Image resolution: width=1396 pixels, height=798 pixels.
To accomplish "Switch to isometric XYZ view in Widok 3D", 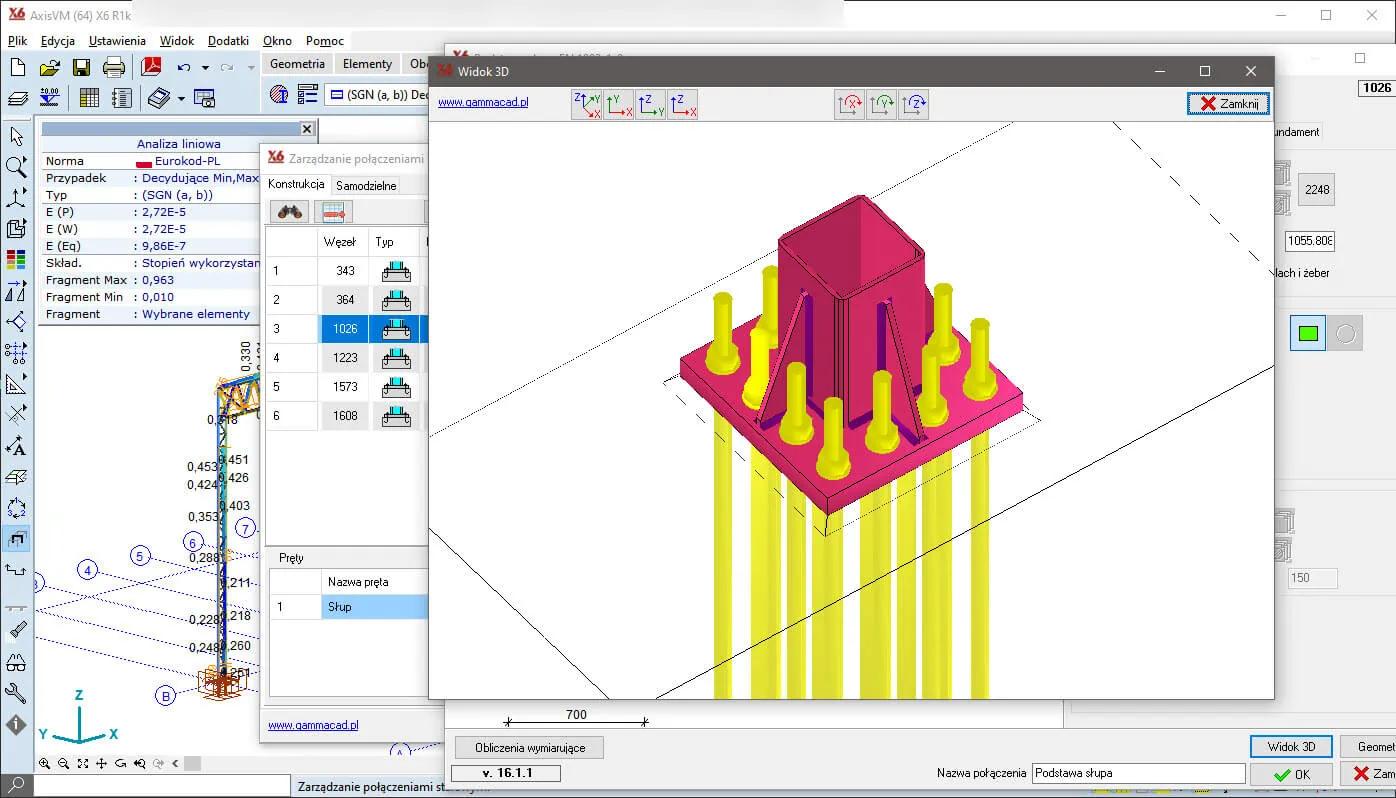I will [x=586, y=104].
